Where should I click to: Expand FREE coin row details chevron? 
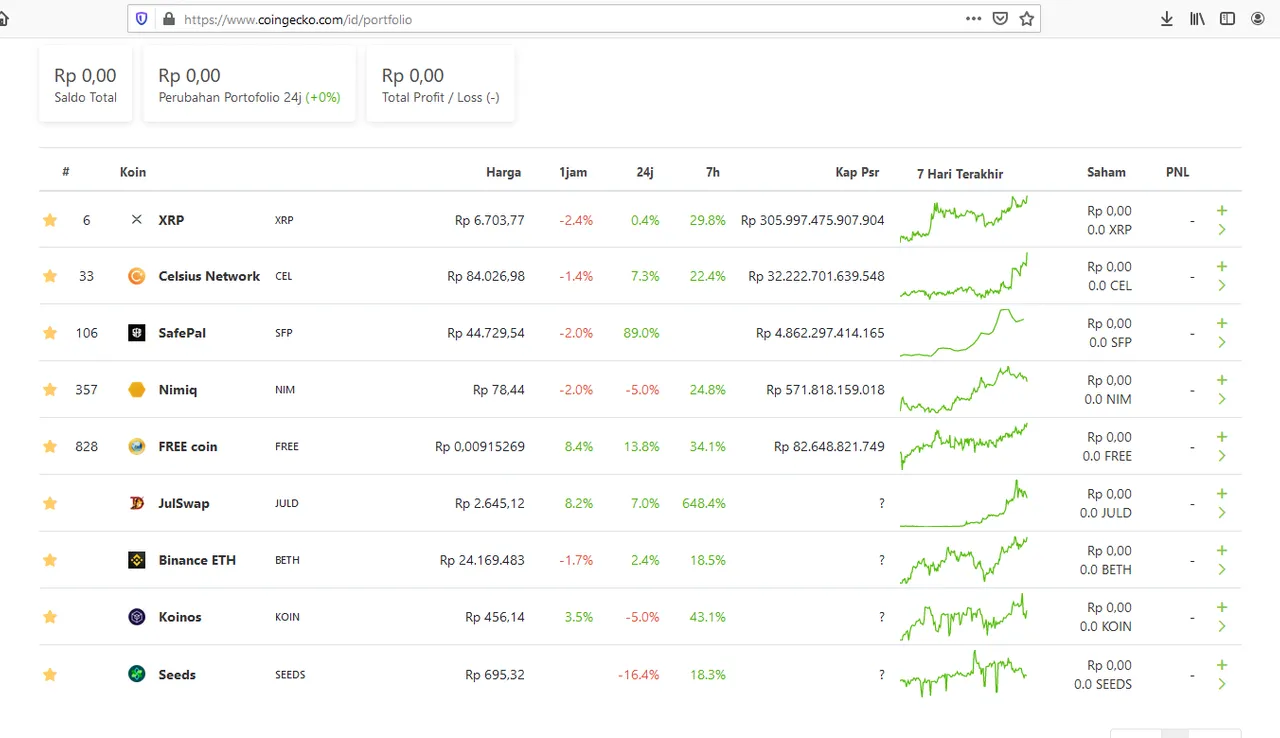tap(1222, 457)
